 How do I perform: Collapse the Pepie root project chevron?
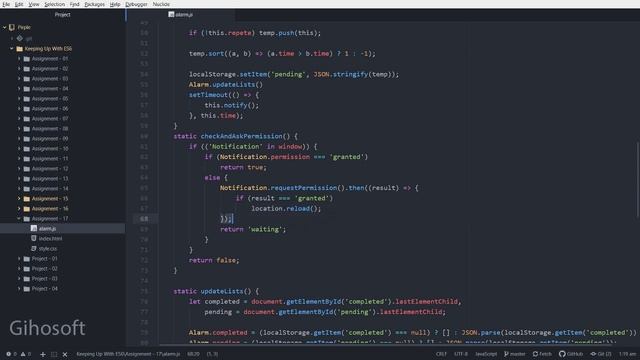point(4,27)
